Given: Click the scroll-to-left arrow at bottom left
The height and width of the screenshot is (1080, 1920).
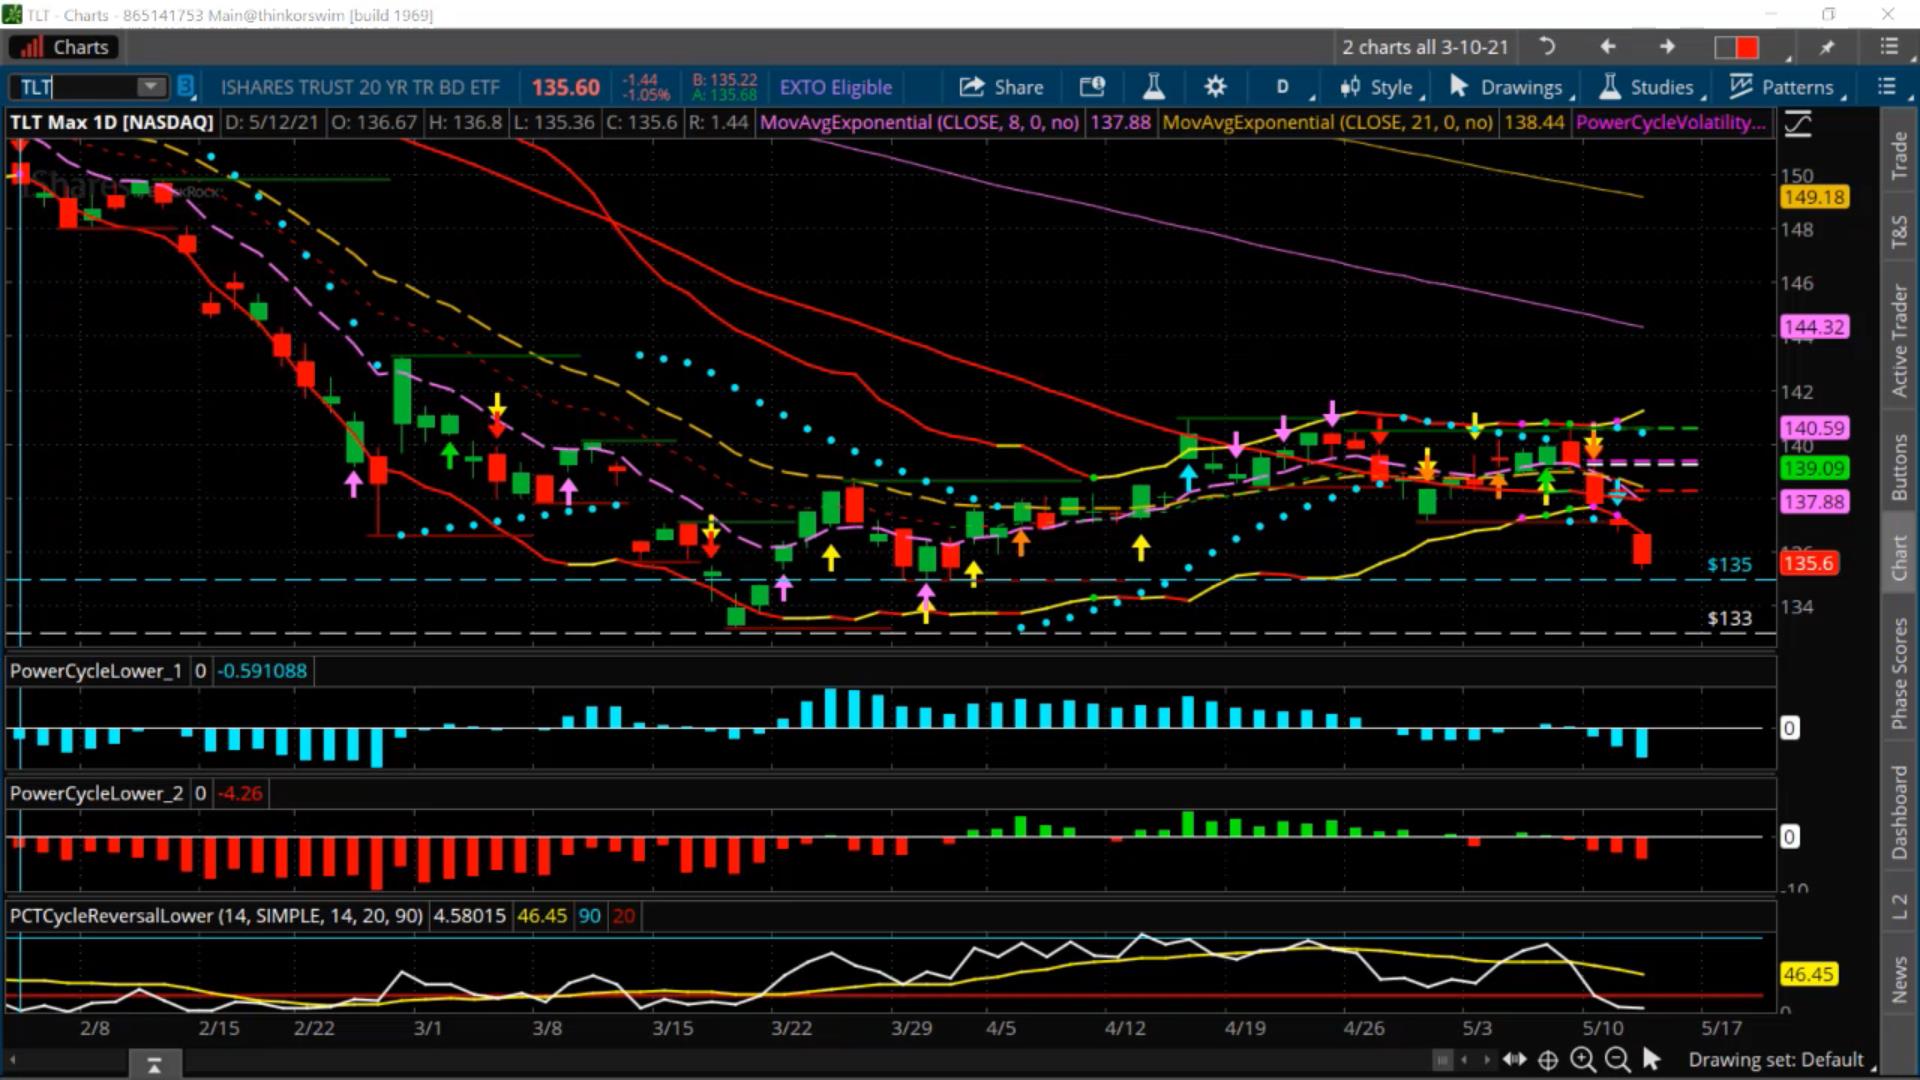Looking at the screenshot, I should pyautogui.click(x=13, y=1059).
